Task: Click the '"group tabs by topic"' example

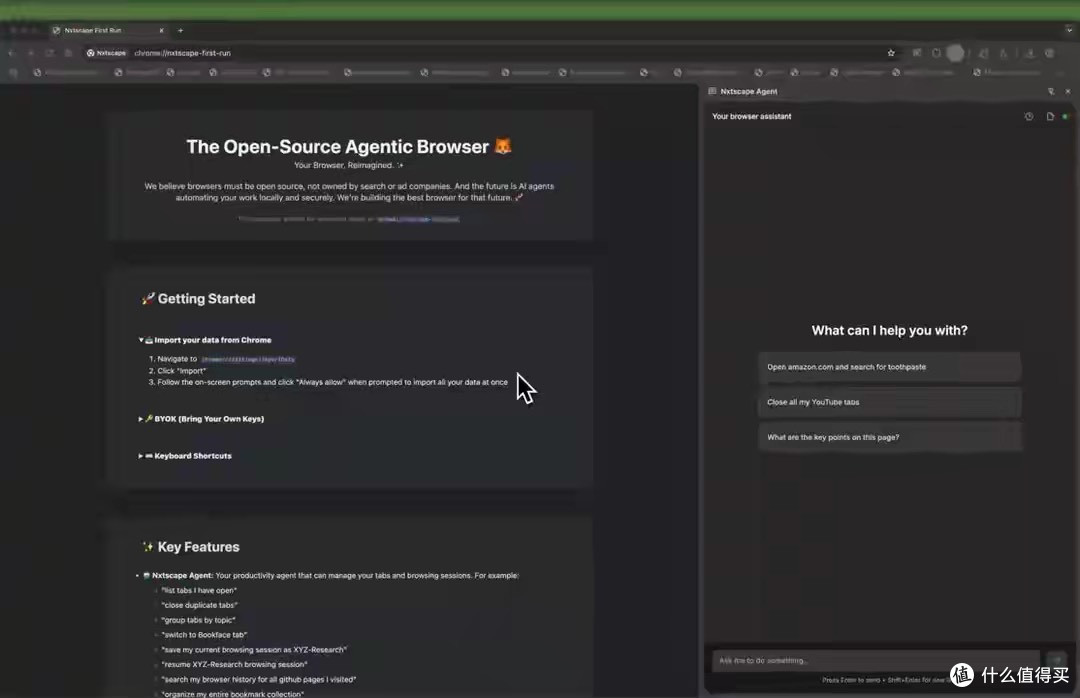Action: pos(198,620)
